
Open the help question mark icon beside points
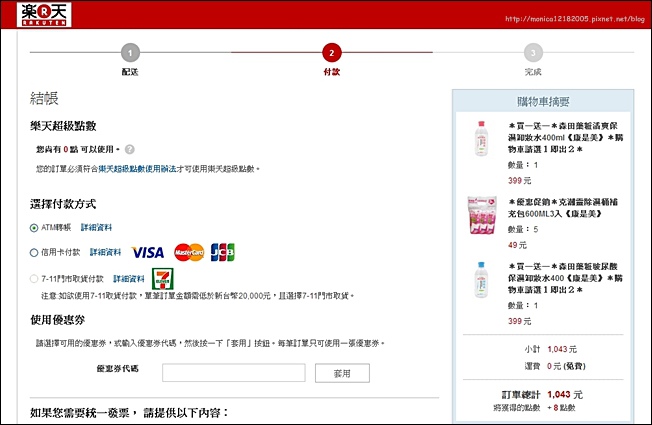pos(130,149)
